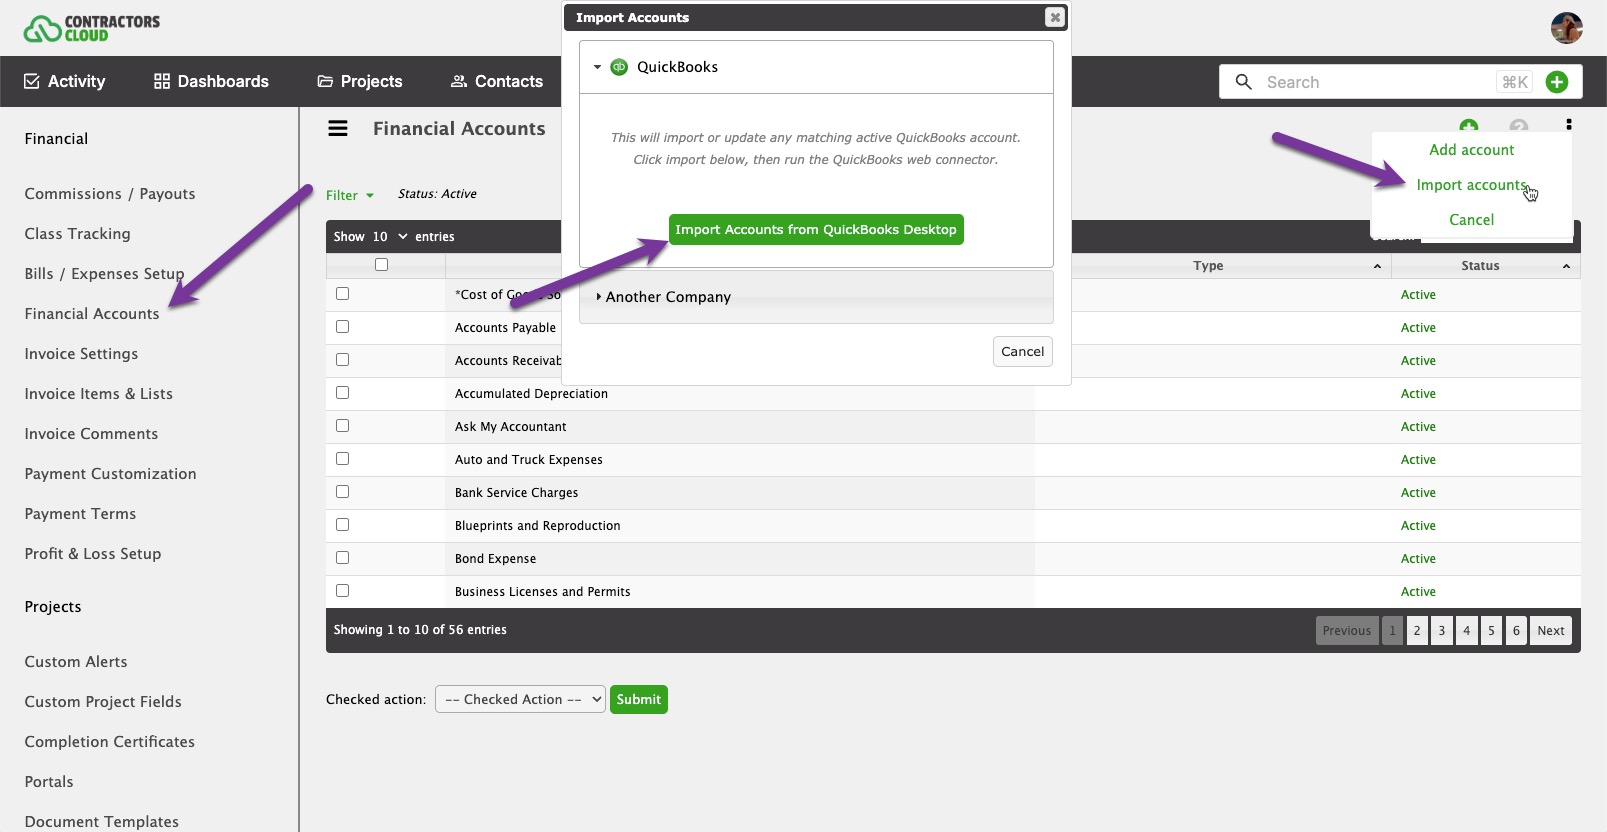
Task: Click the three-dot more options icon
Action: click(1568, 124)
